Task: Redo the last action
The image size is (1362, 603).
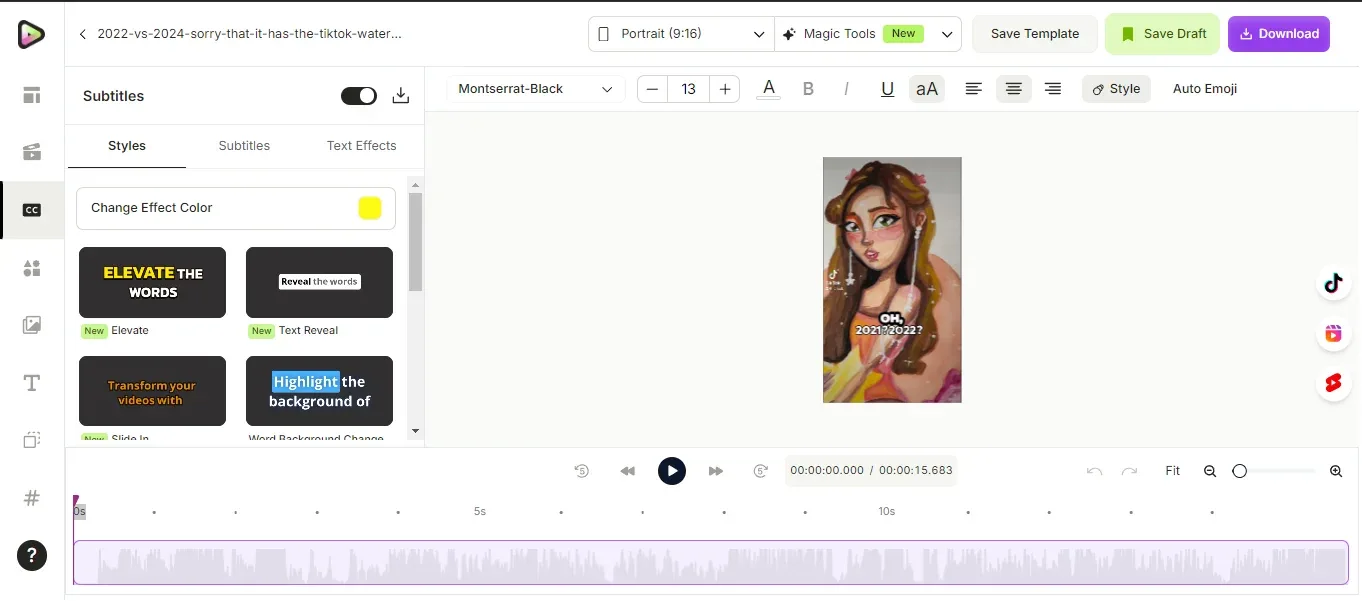Action: tap(1129, 471)
